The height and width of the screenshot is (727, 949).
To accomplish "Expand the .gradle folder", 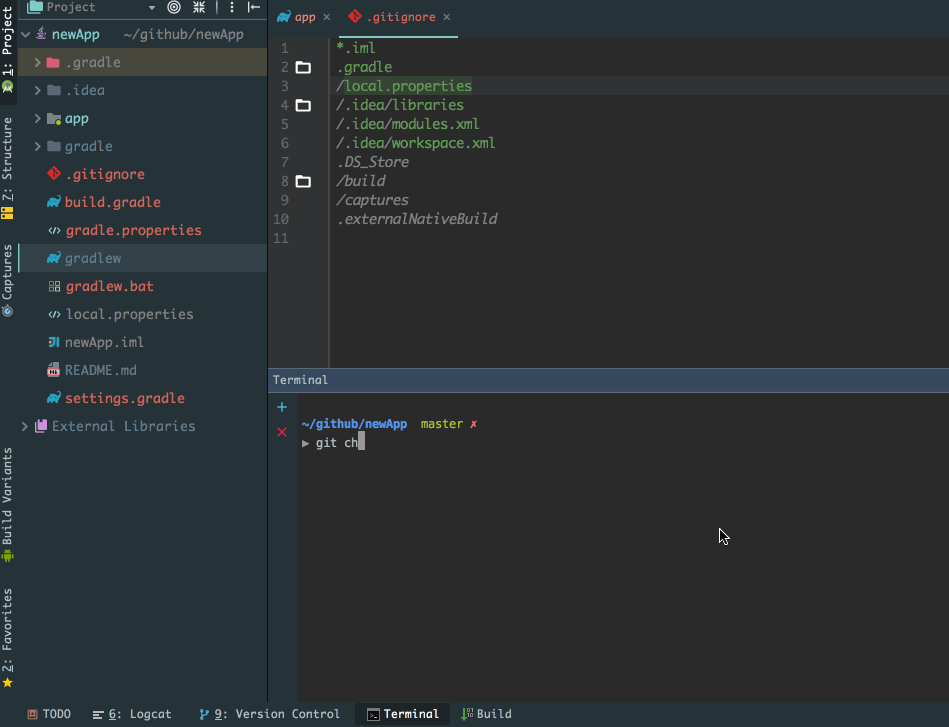I will coord(37,62).
